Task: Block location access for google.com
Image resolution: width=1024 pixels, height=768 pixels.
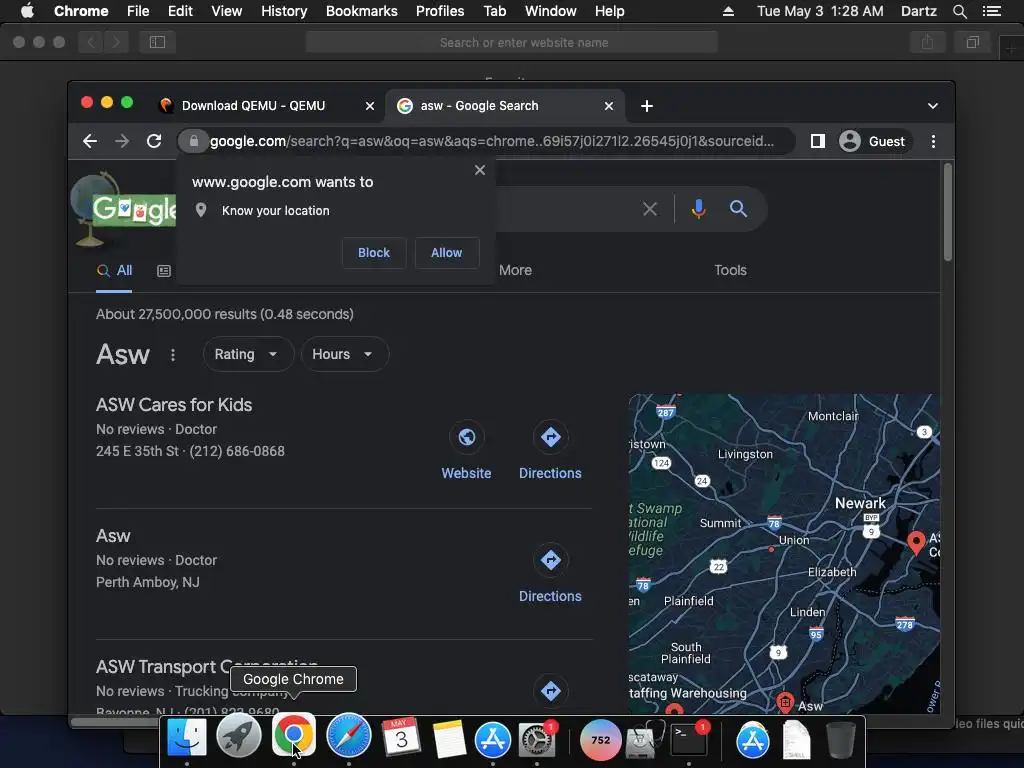Action: (x=374, y=253)
